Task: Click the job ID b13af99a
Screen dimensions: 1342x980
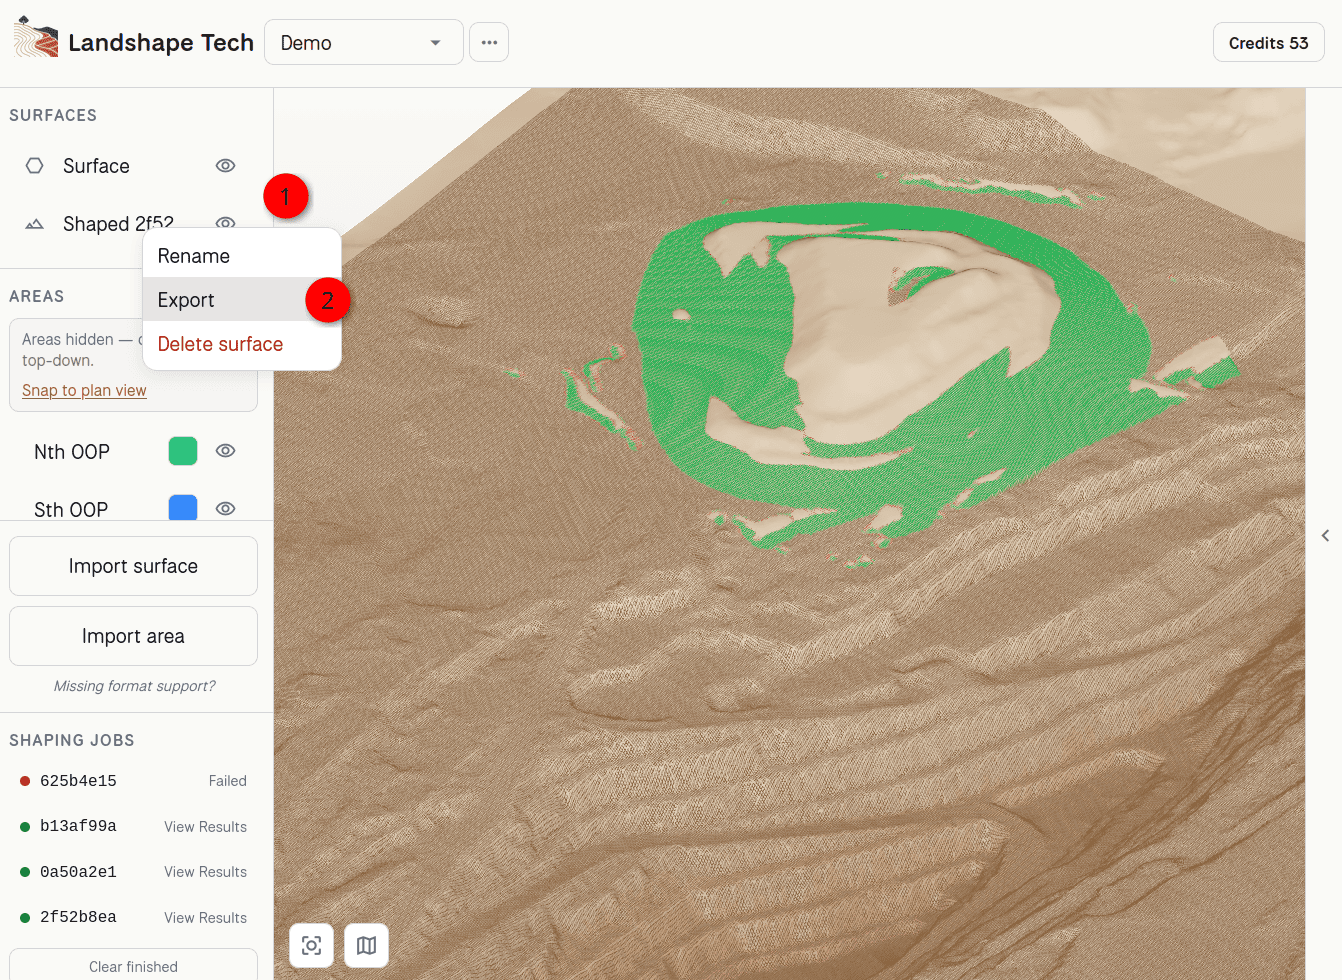Action: point(78,826)
